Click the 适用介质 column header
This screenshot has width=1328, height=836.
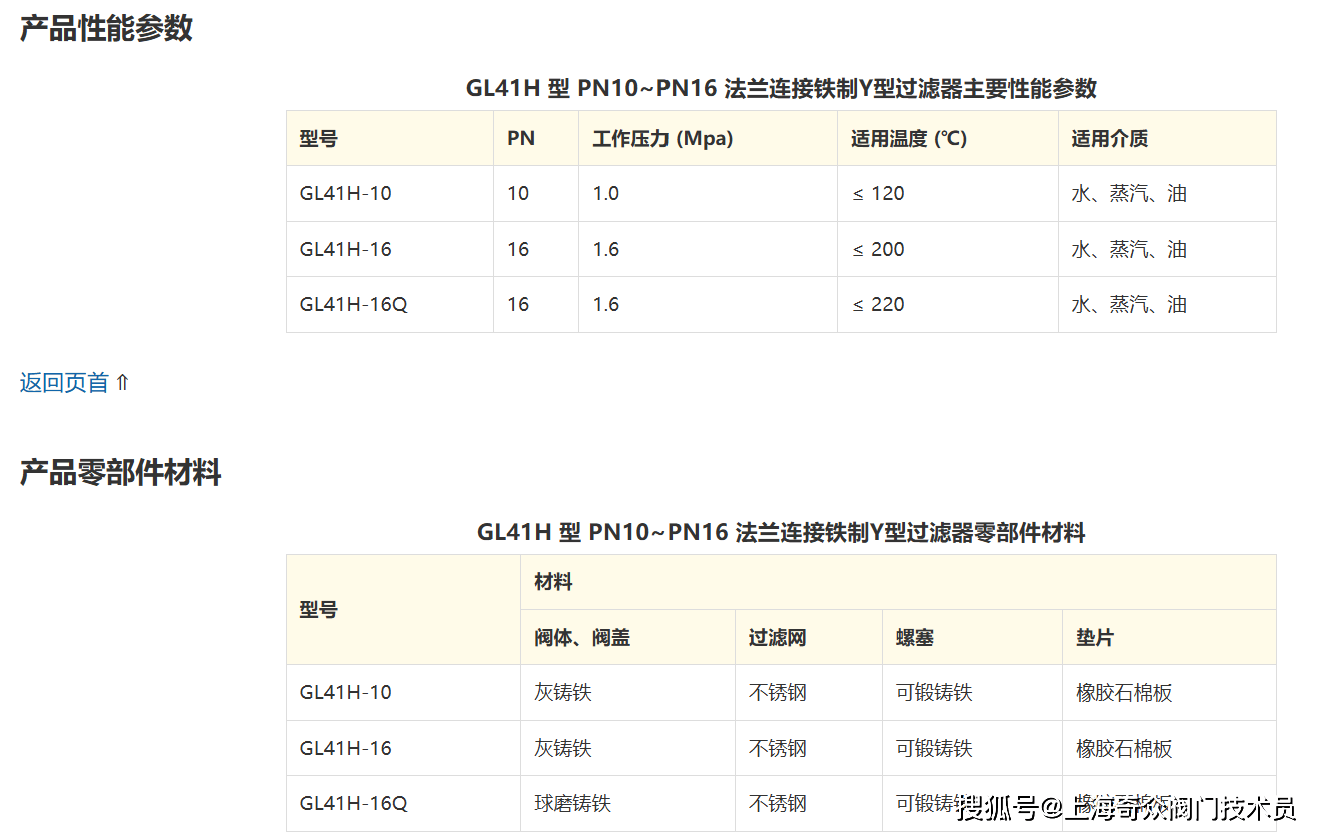(x=1110, y=138)
